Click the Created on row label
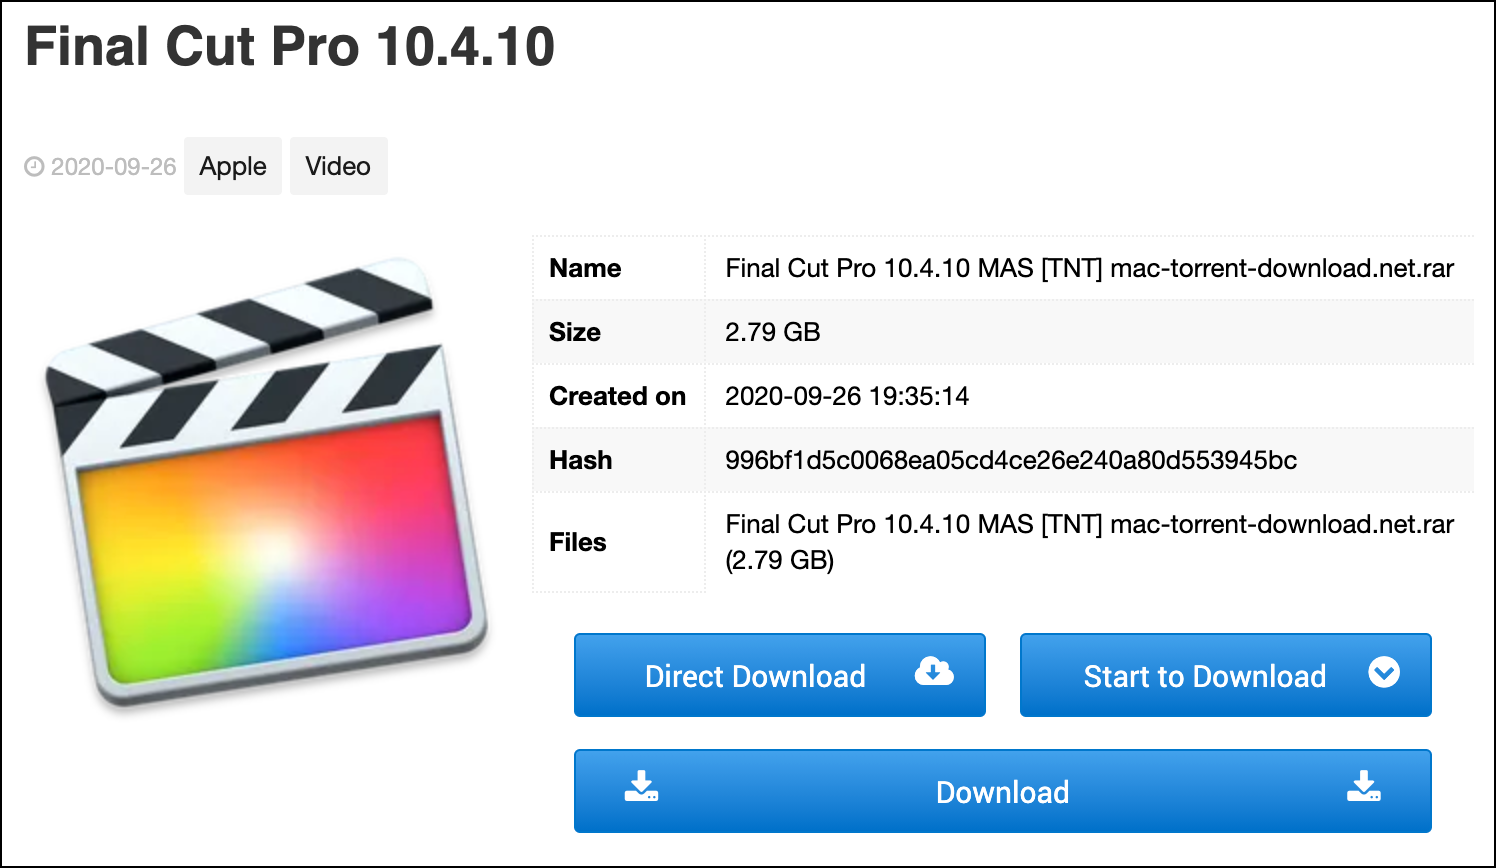Screen dimensions: 1496x868 (x=617, y=396)
